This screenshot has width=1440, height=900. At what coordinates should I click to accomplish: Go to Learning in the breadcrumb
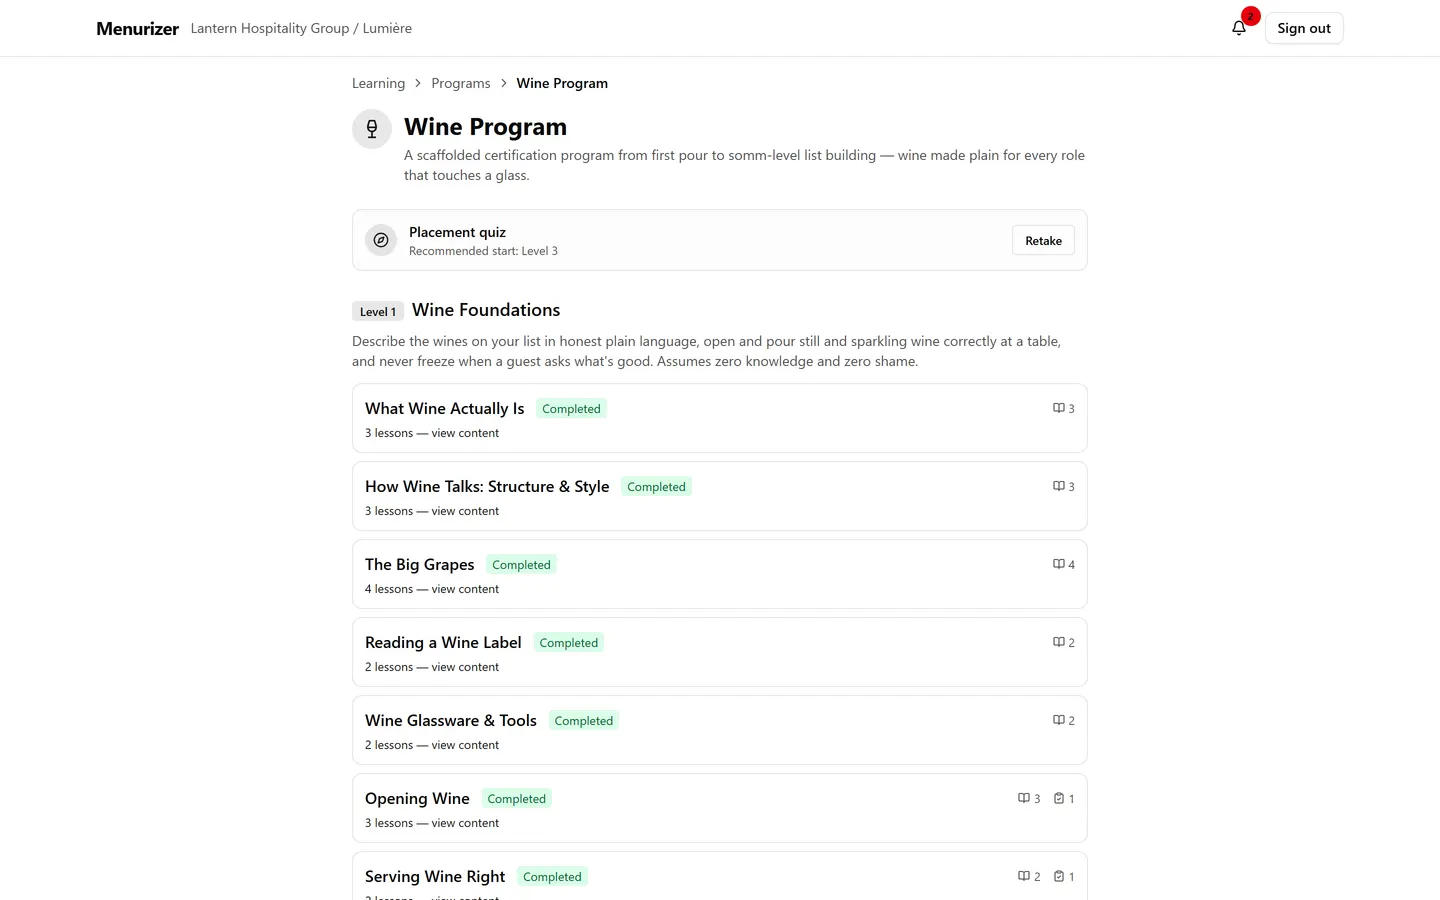coord(378,83)
